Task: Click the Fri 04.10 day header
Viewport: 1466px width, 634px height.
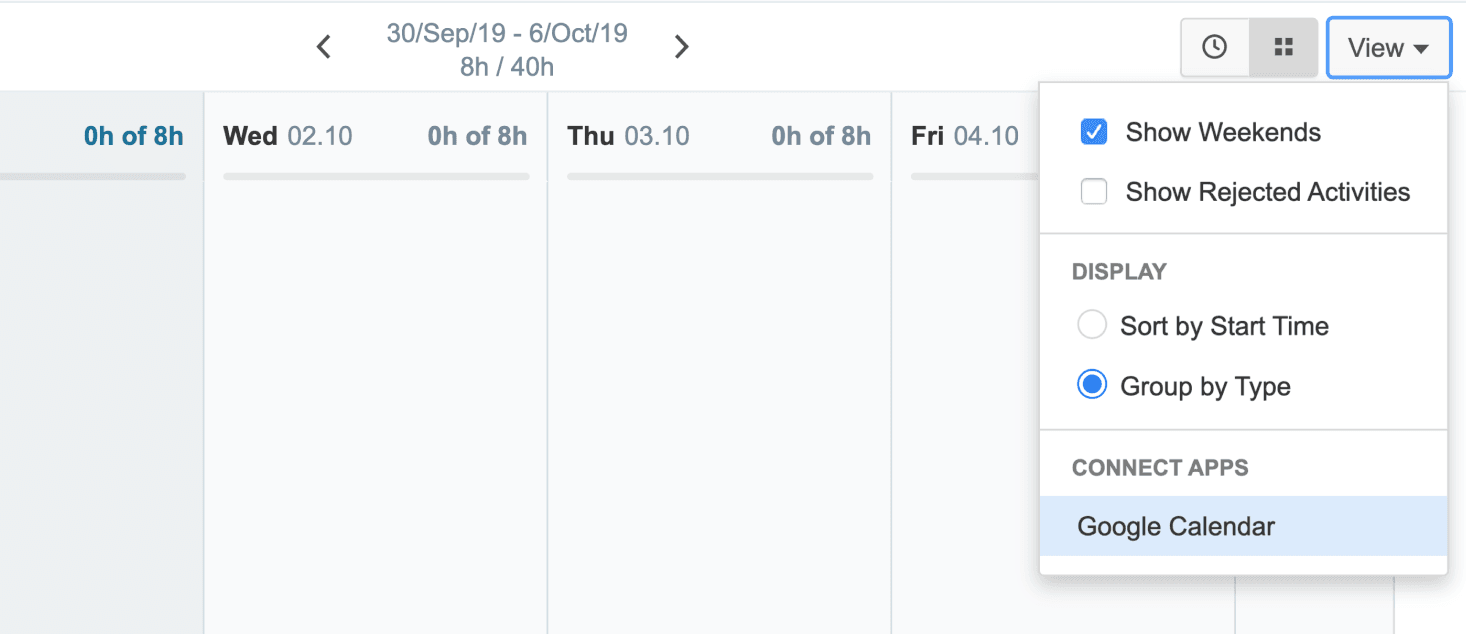Action: click(x=965, y=136)
